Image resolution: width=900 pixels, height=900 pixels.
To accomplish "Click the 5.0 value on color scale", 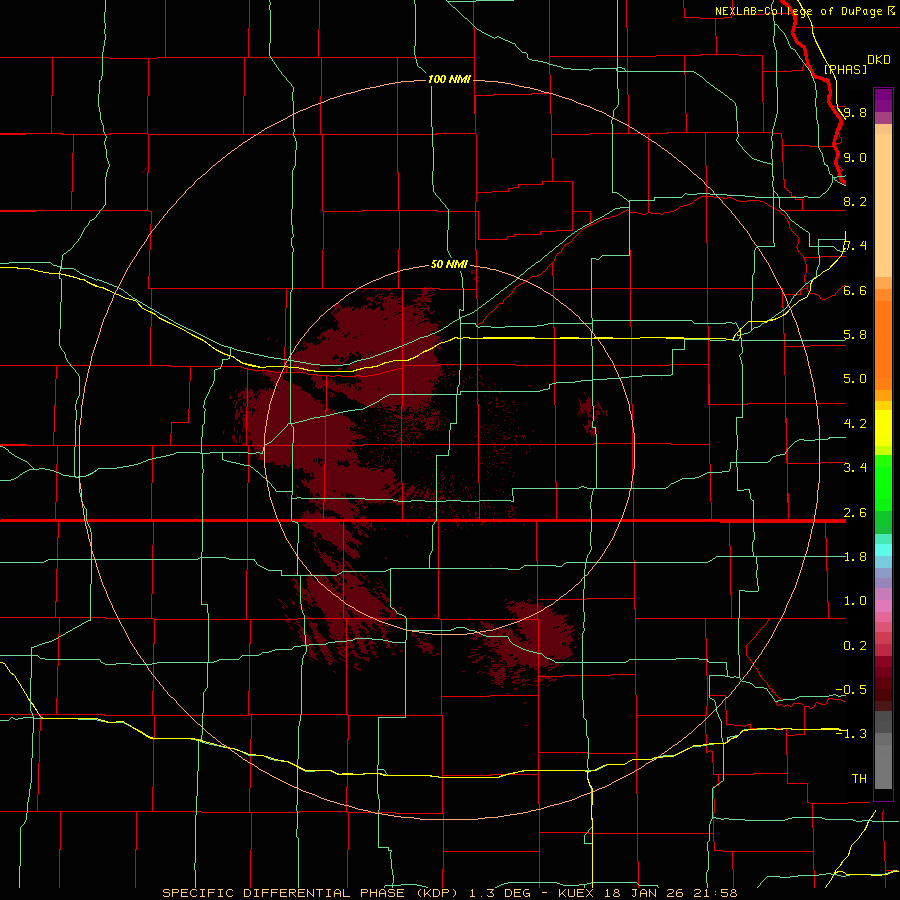I will (x=855, y=379).
